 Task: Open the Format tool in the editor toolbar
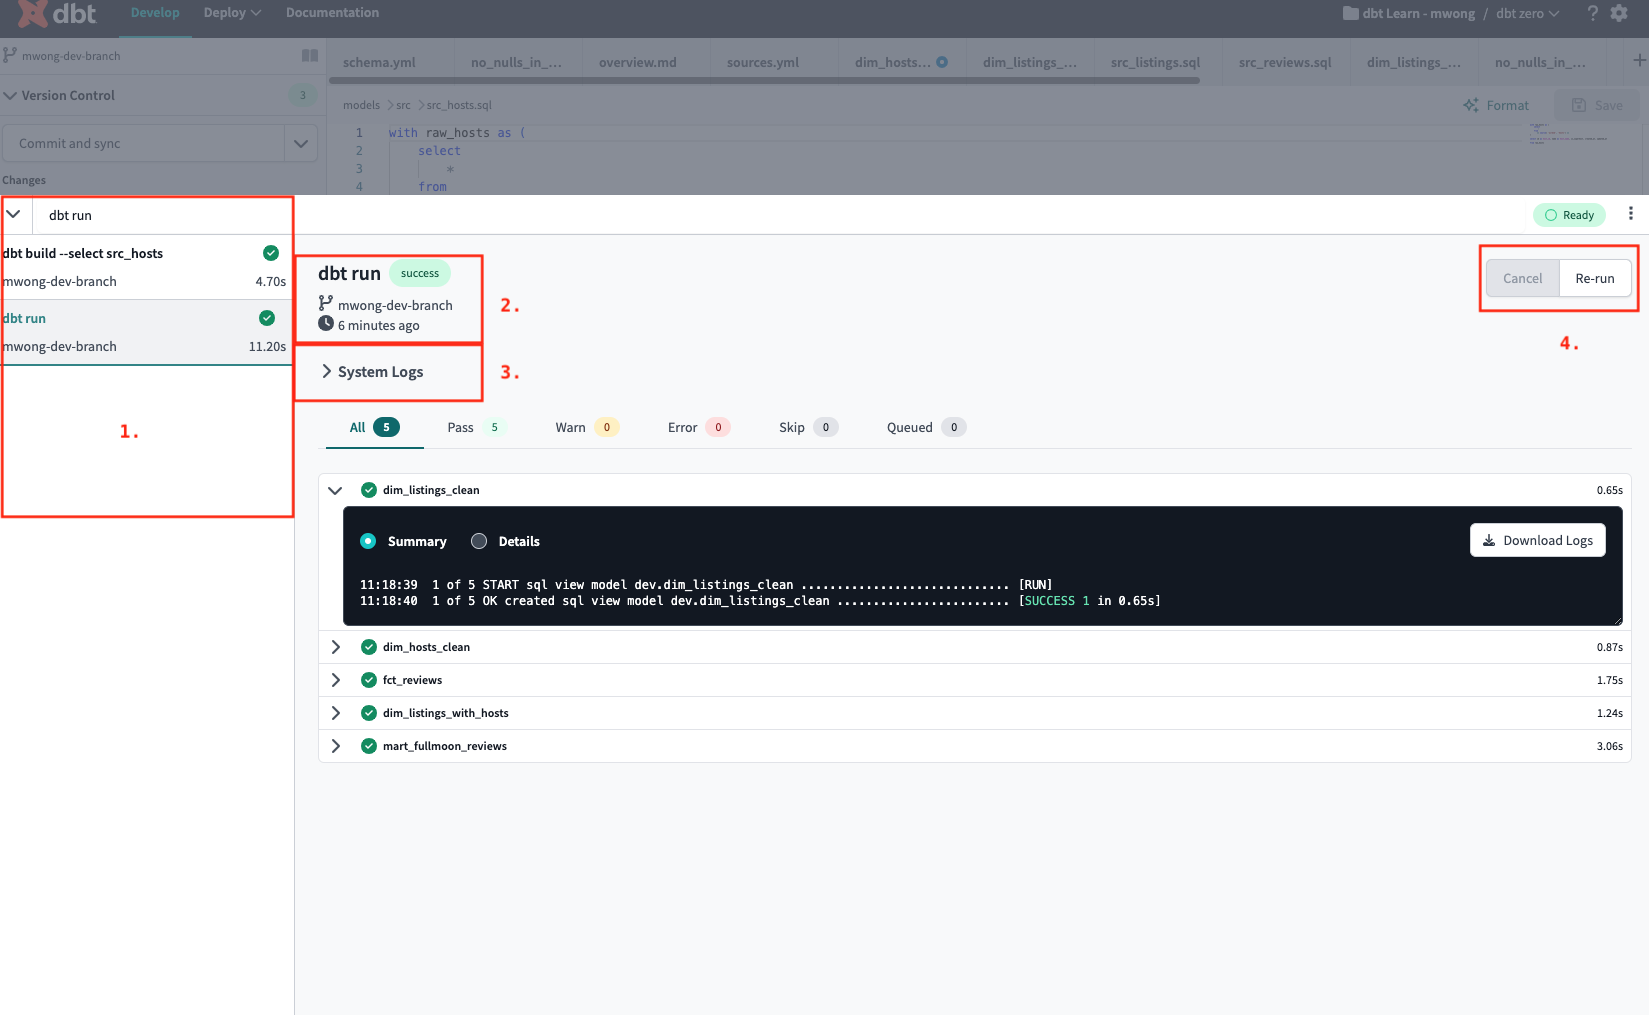1496,105
